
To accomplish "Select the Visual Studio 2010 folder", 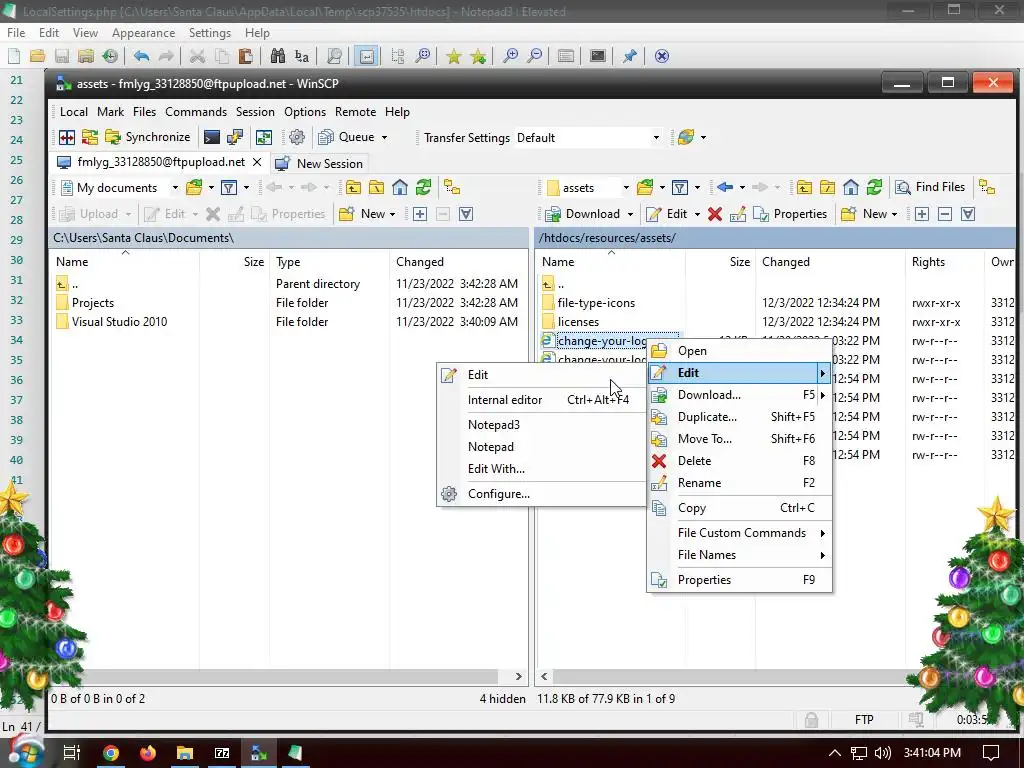I will point(119,321).
